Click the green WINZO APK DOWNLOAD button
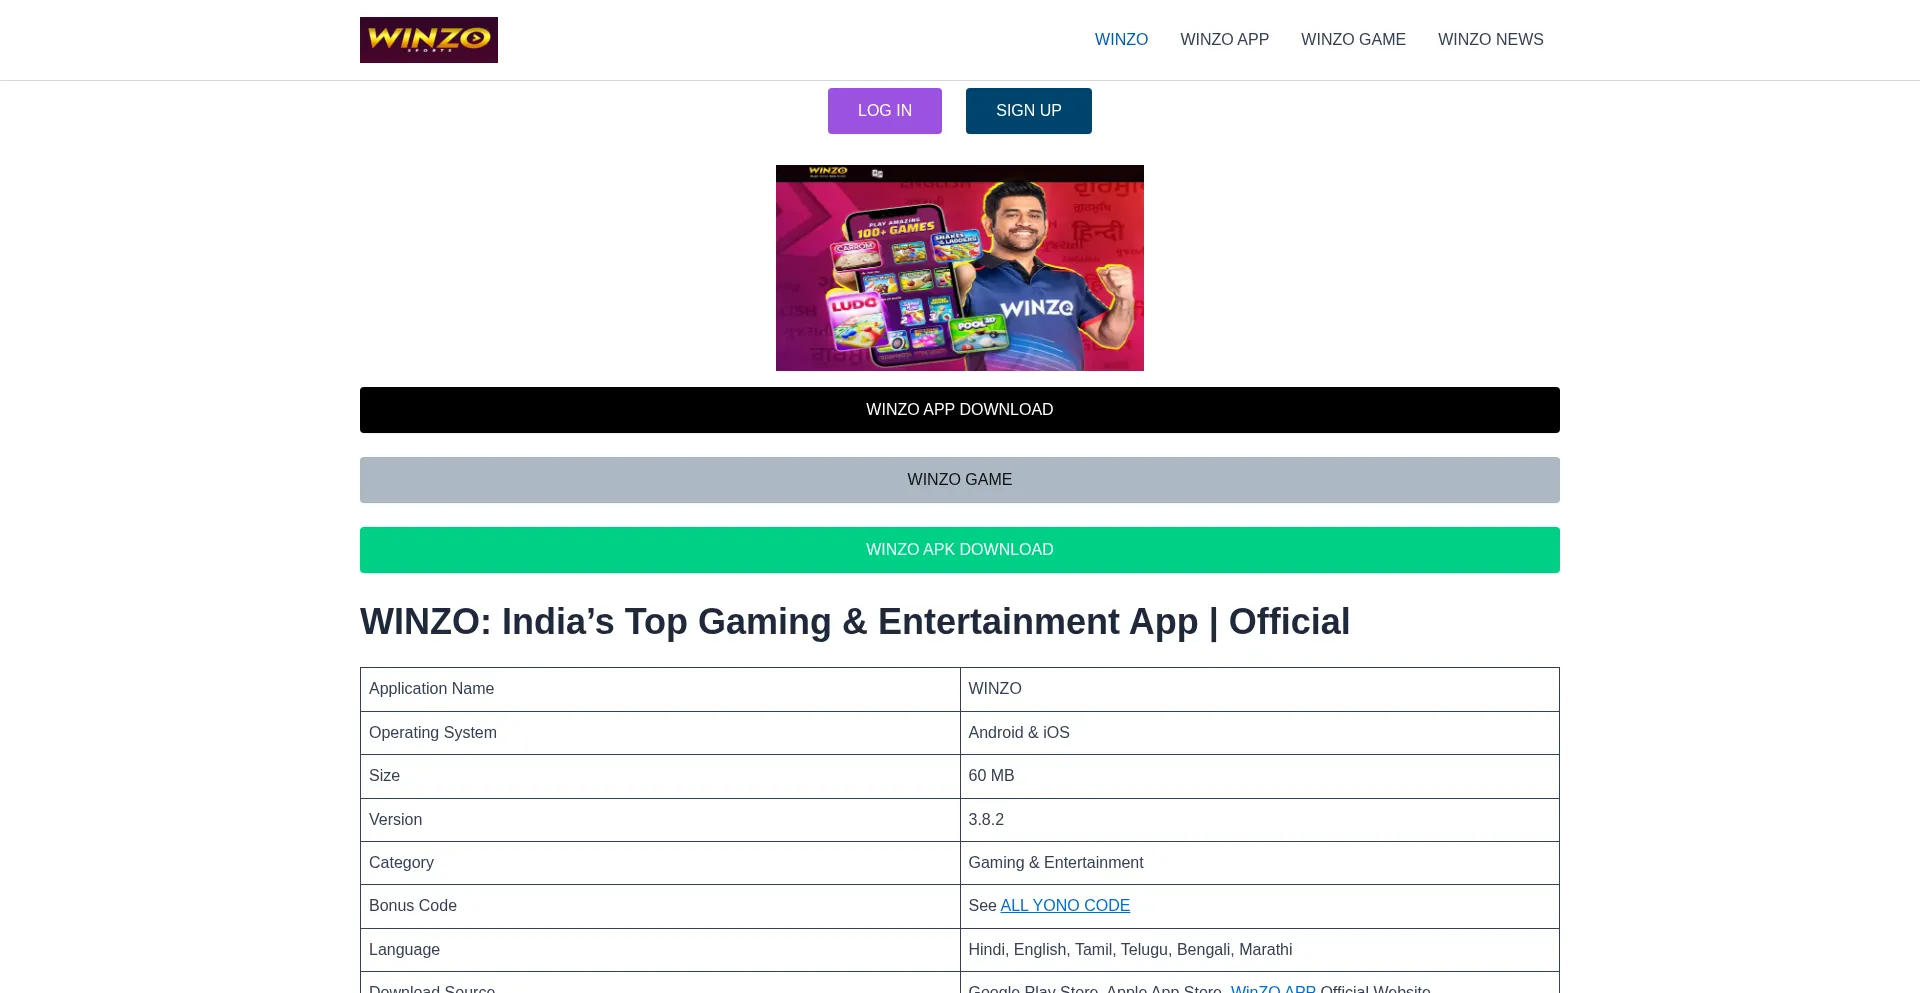This screenshot has height=993, width=1920. (960, 550)
